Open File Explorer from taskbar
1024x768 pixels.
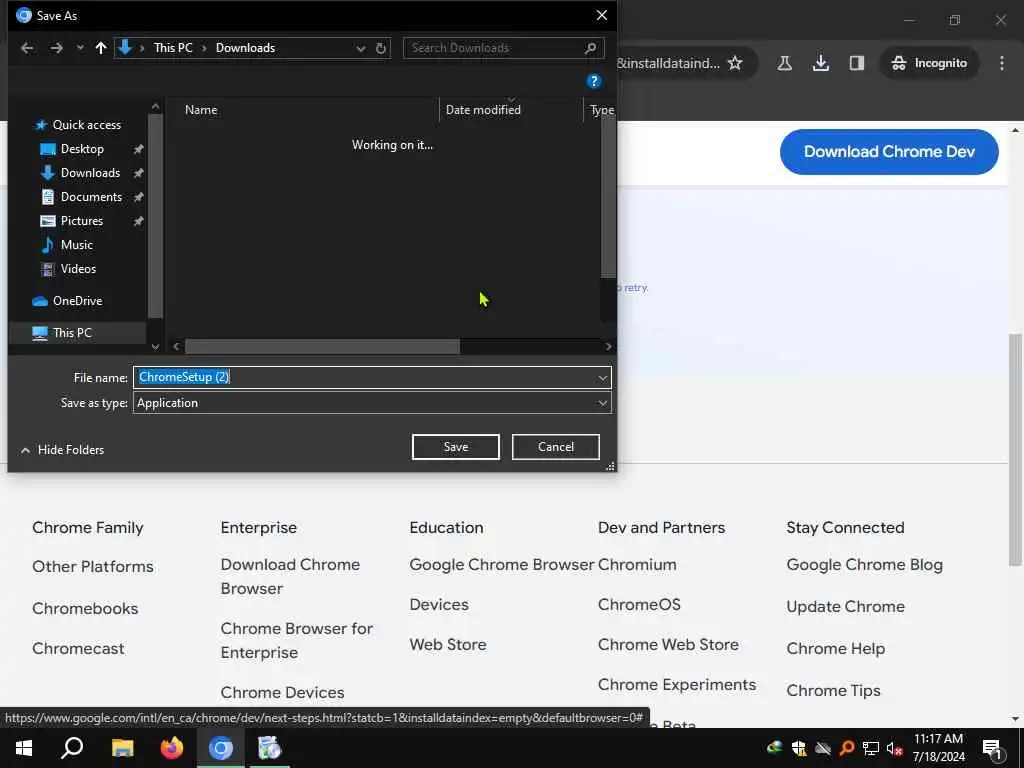pyautogui.click(x=122, y=748)
